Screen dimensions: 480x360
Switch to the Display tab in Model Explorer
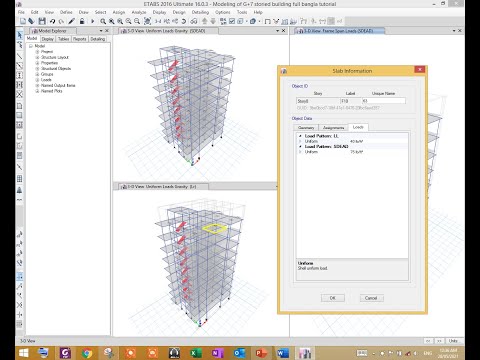tap(47, 39)
